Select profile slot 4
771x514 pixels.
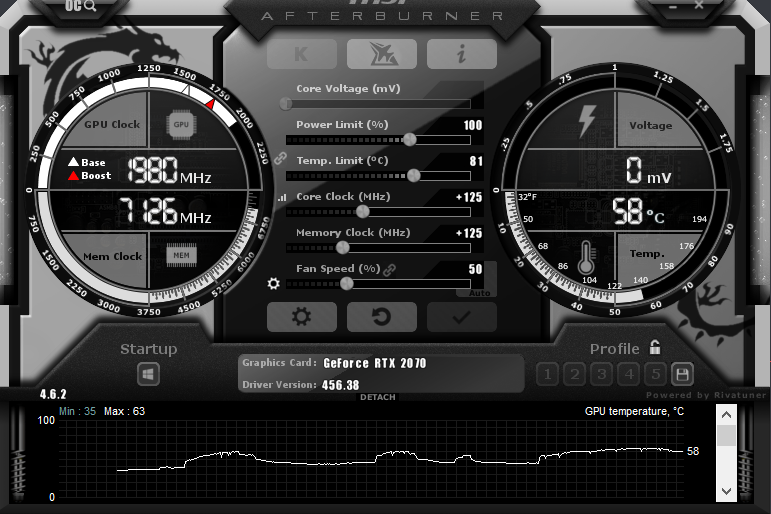click(x=628, y=374)
